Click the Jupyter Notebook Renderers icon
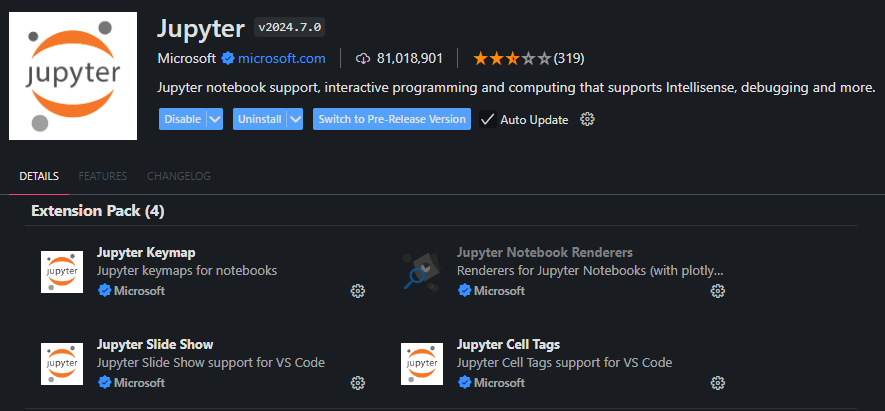Screen dimensions: 885x411 click(x=422, y=272)
